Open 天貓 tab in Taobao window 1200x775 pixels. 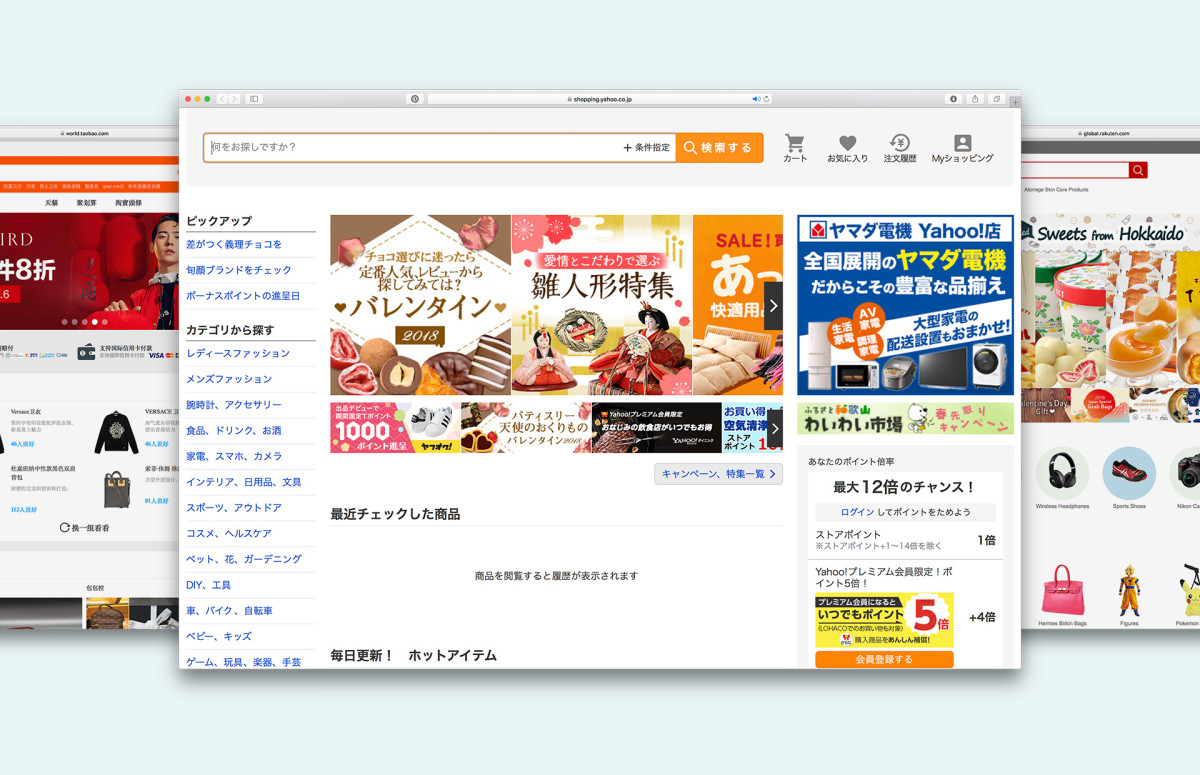[x=51, y=203]
